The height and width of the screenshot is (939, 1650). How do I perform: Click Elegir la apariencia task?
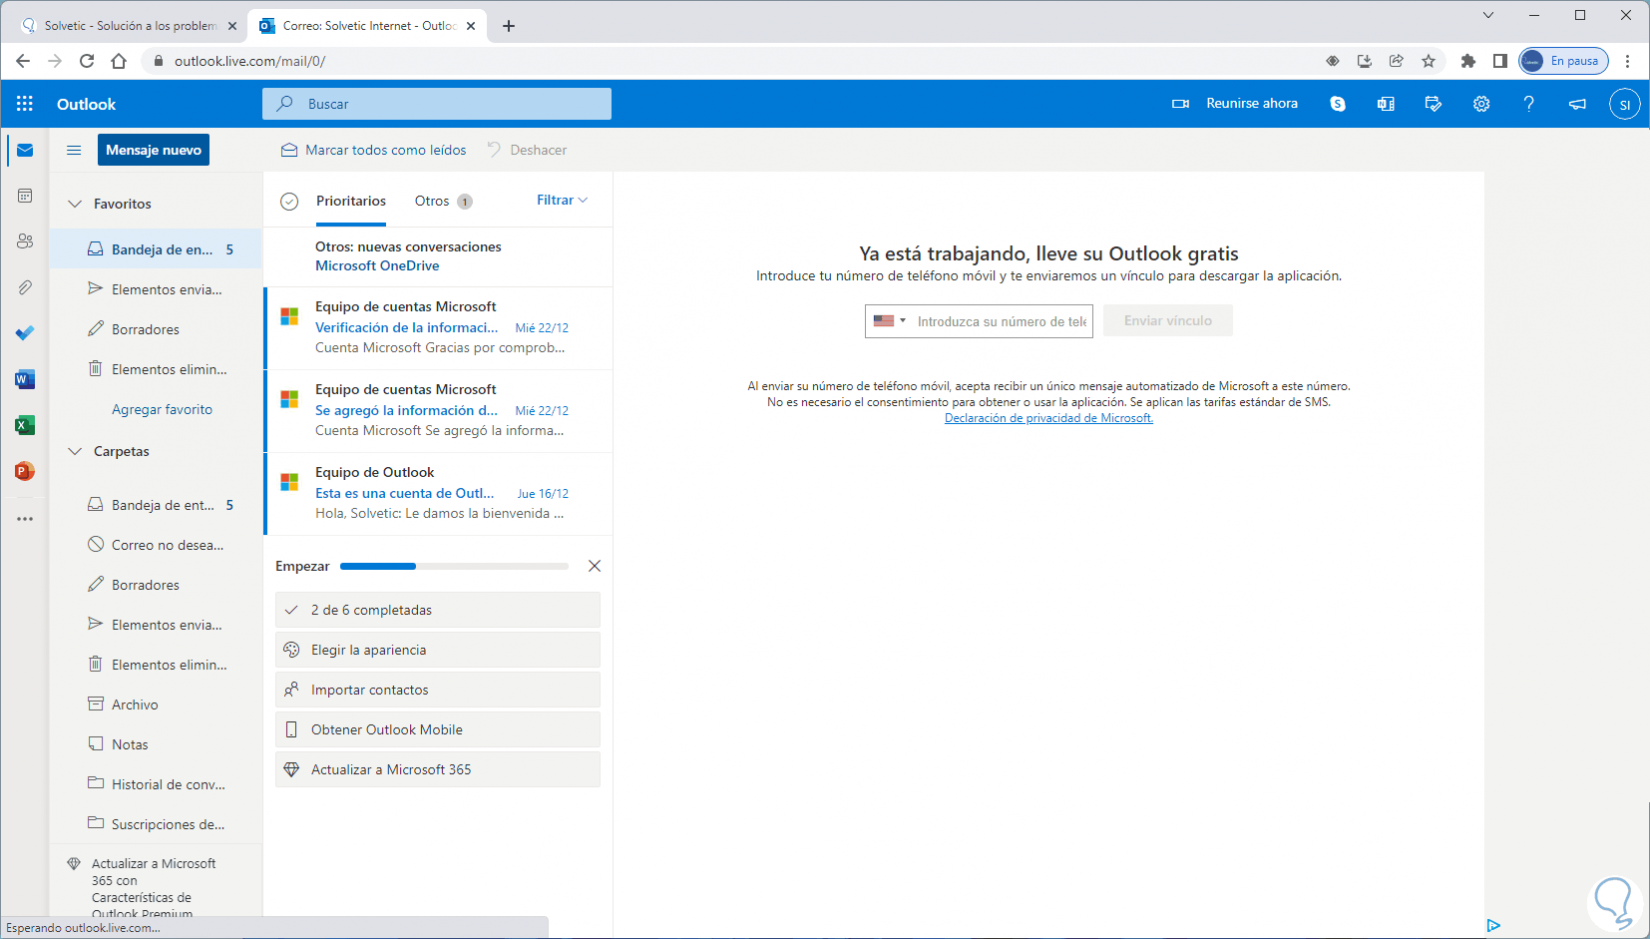(438, 650)
